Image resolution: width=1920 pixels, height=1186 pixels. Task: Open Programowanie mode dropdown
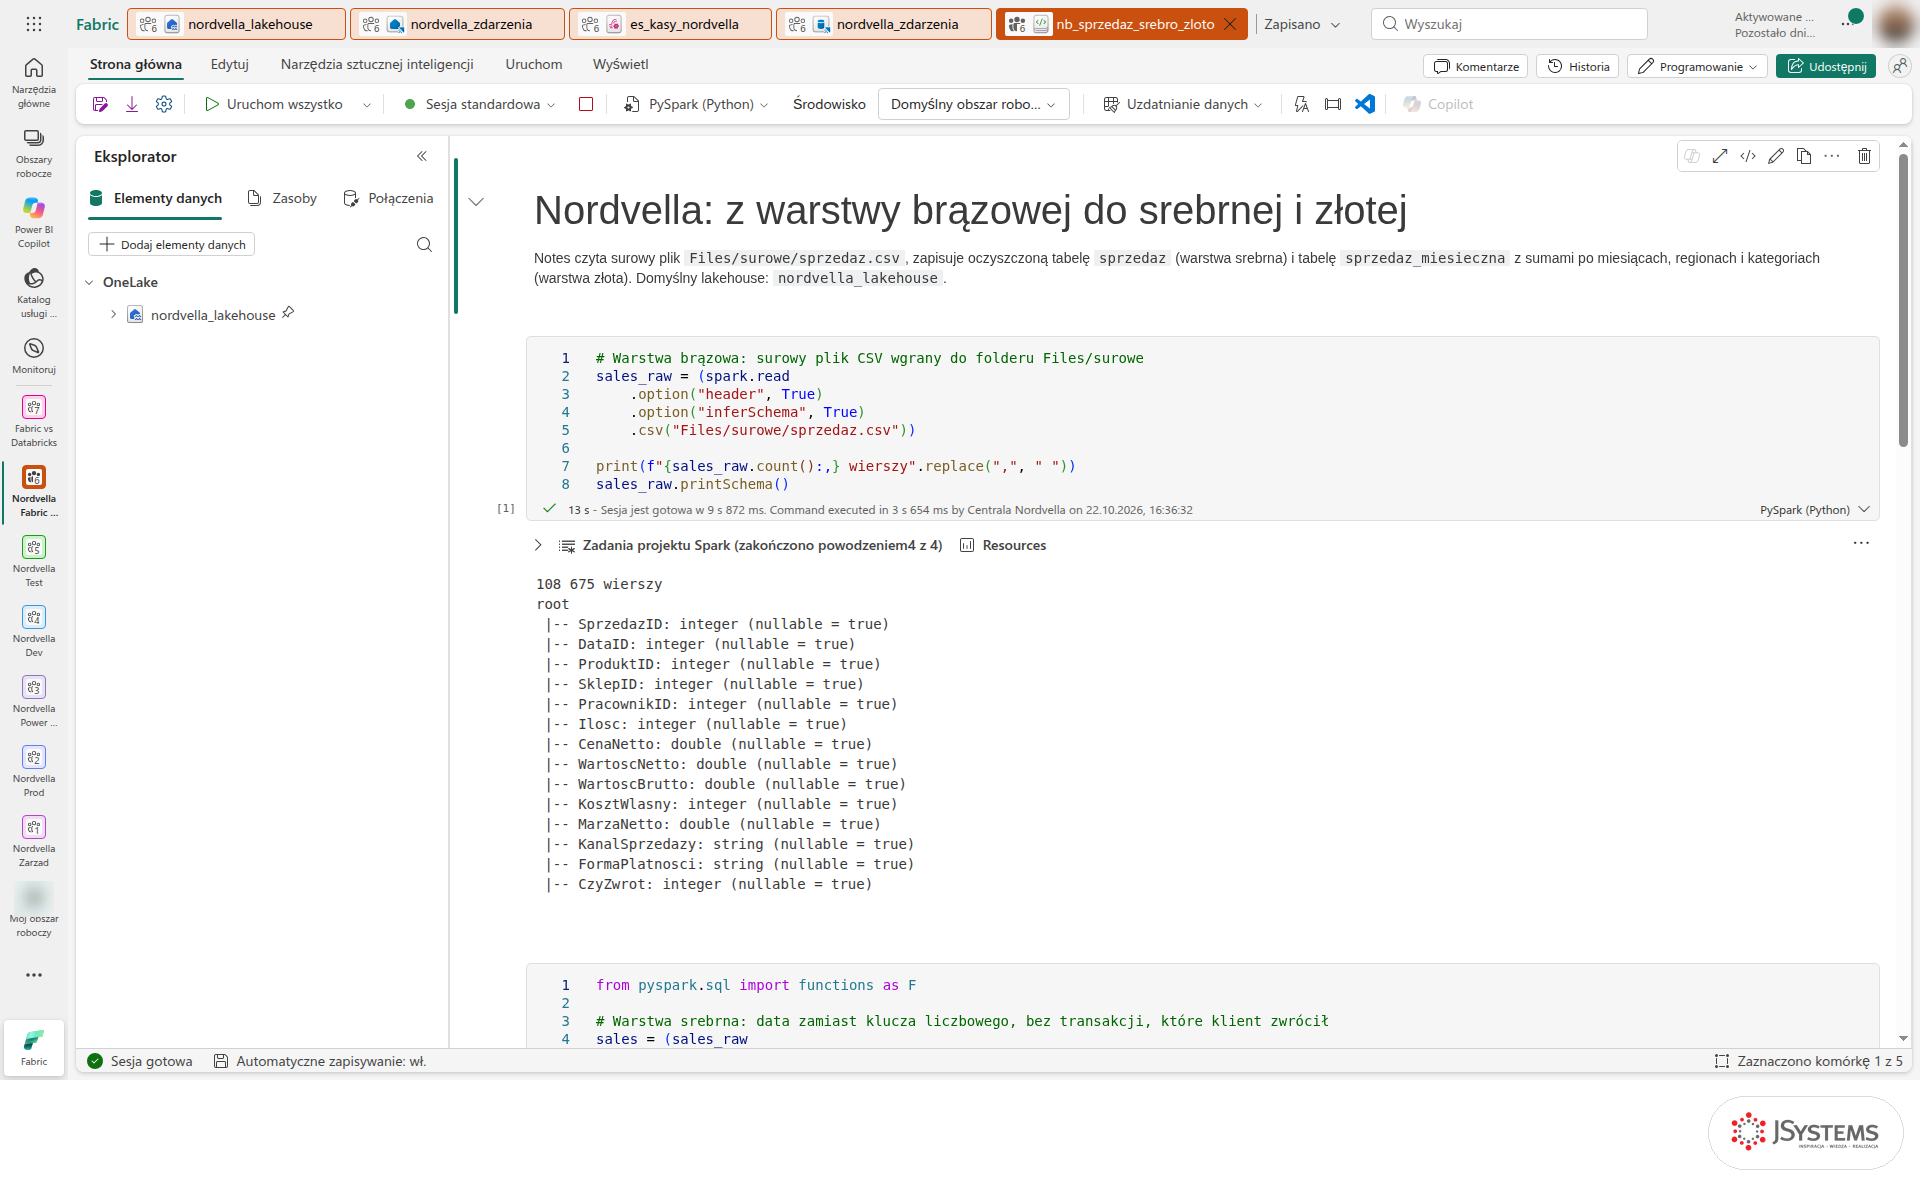pyautogui.click(x=1697, y=66)
